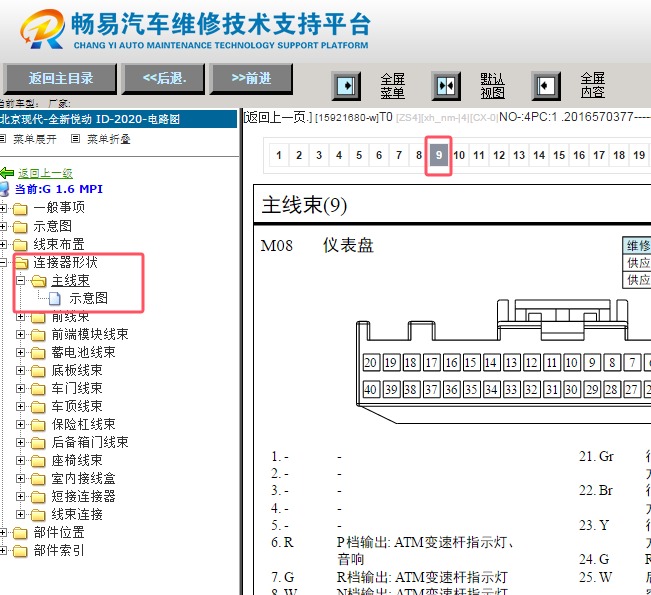Viewport: 651px width, 595px height.
Task: Expand the 后备箱门线束 node
Action: pyautogui.click(x=20, y=442)
